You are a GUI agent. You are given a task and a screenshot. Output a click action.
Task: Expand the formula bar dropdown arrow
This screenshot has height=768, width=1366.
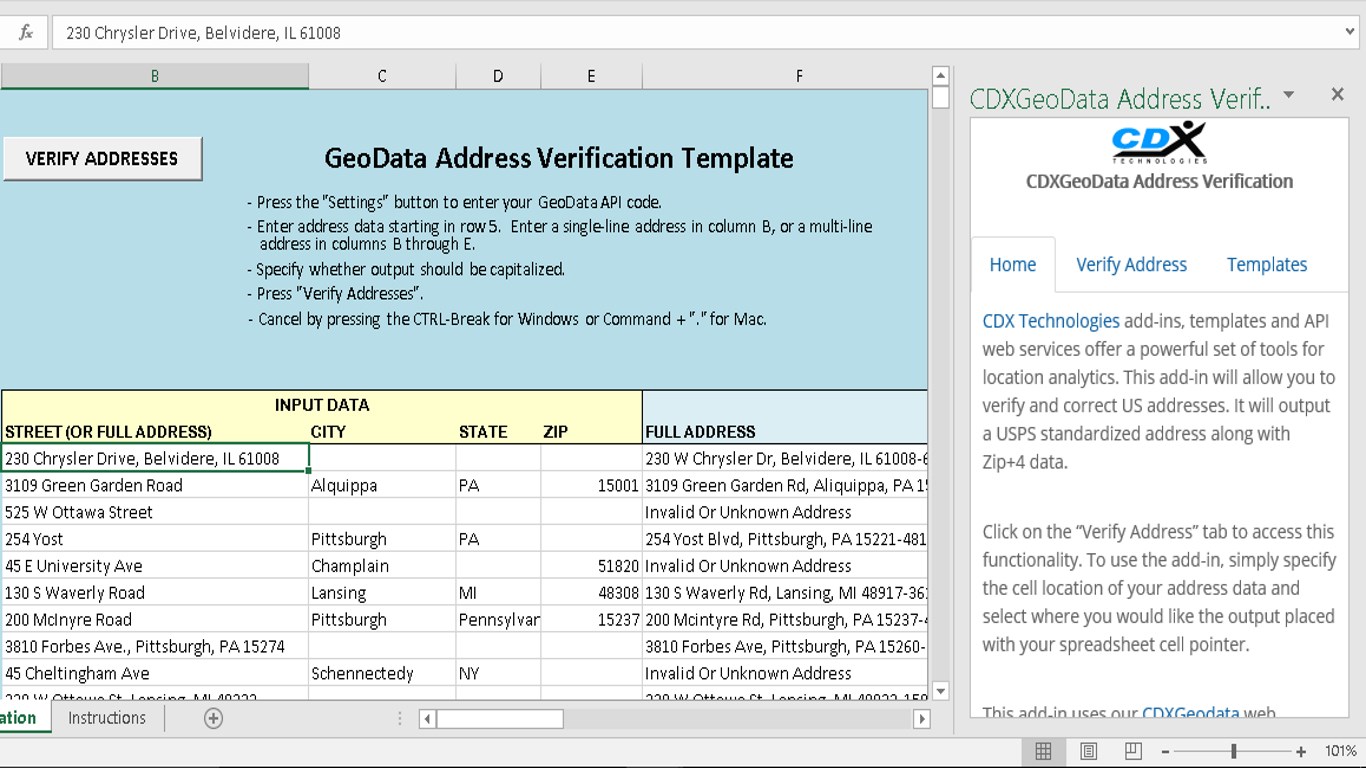(1350, 33)
